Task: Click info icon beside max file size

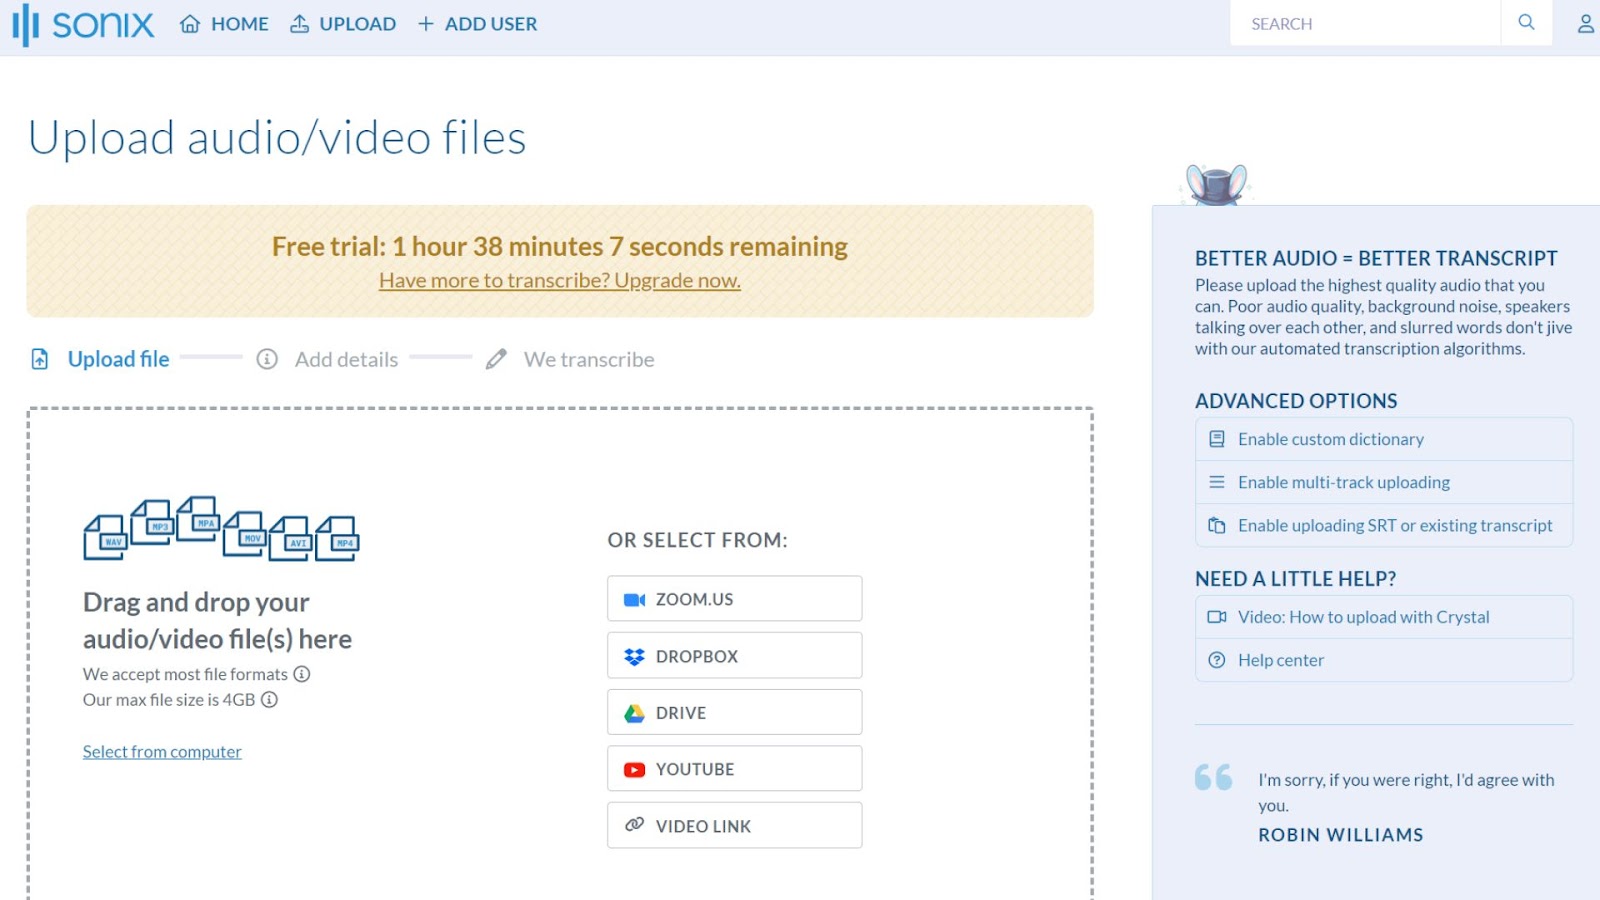Action: (x=269, y=700)
